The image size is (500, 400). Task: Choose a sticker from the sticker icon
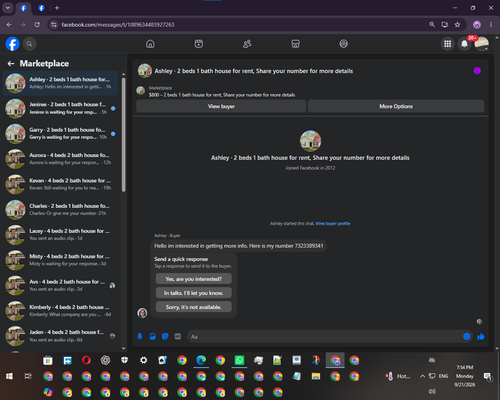pyautogui.click(x=165, y=336)
